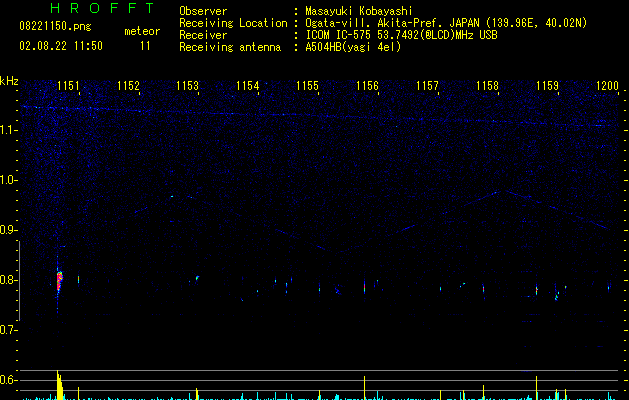629x400 pixels.
Task: Click the 1152 time axis label
Action: pyautogui.click(x=128, y=86)
